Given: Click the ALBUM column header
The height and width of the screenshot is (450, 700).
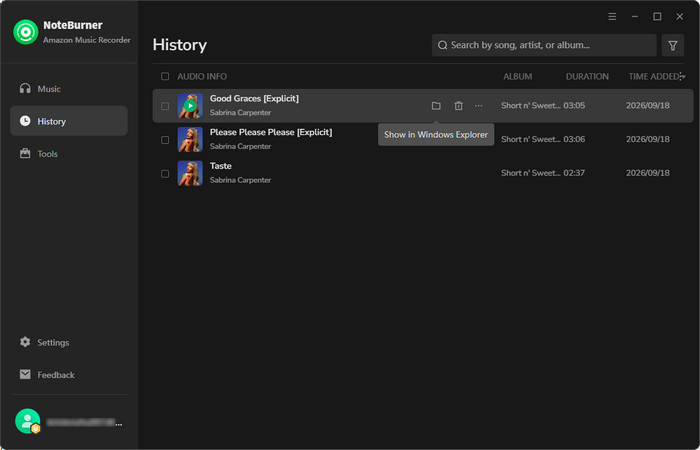Looking at the screenshot, I should 517,76.
